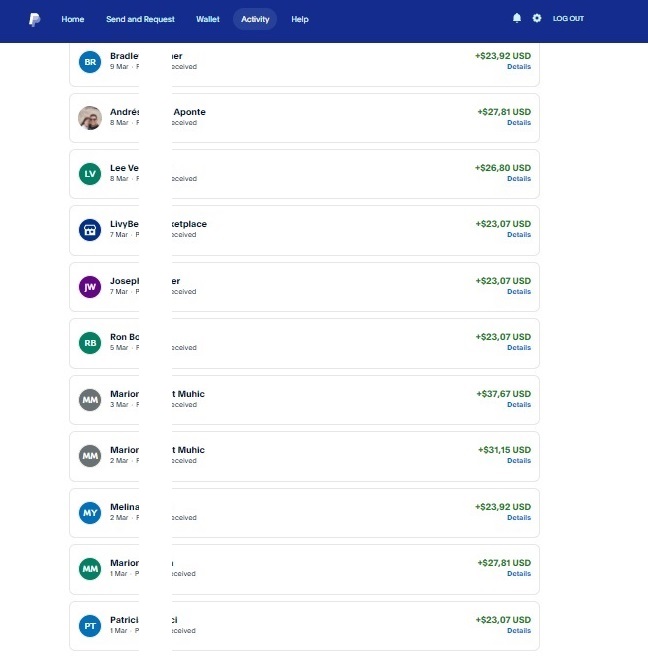The image size is (648, 662).
Task: Open the notifications bell icon
Action: pos(517,18)
